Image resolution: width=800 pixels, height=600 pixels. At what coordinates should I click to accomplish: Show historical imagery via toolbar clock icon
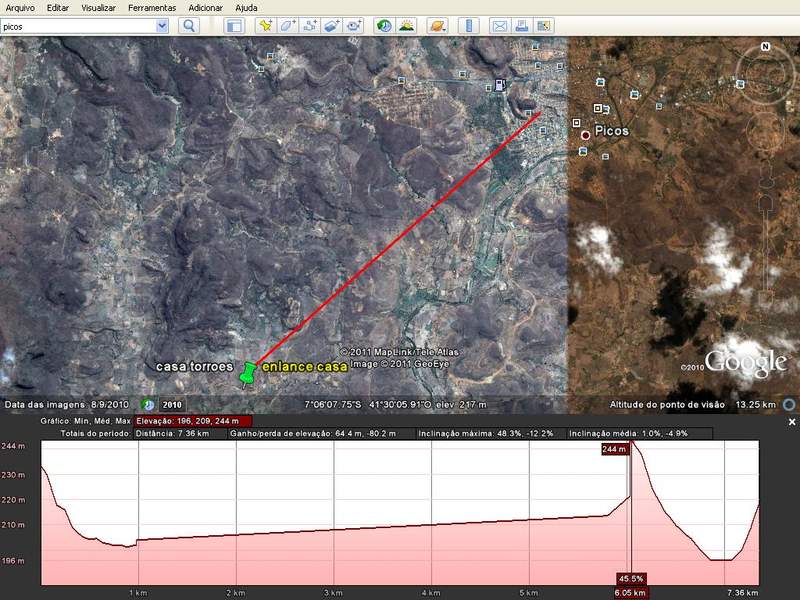click(384, 26)
